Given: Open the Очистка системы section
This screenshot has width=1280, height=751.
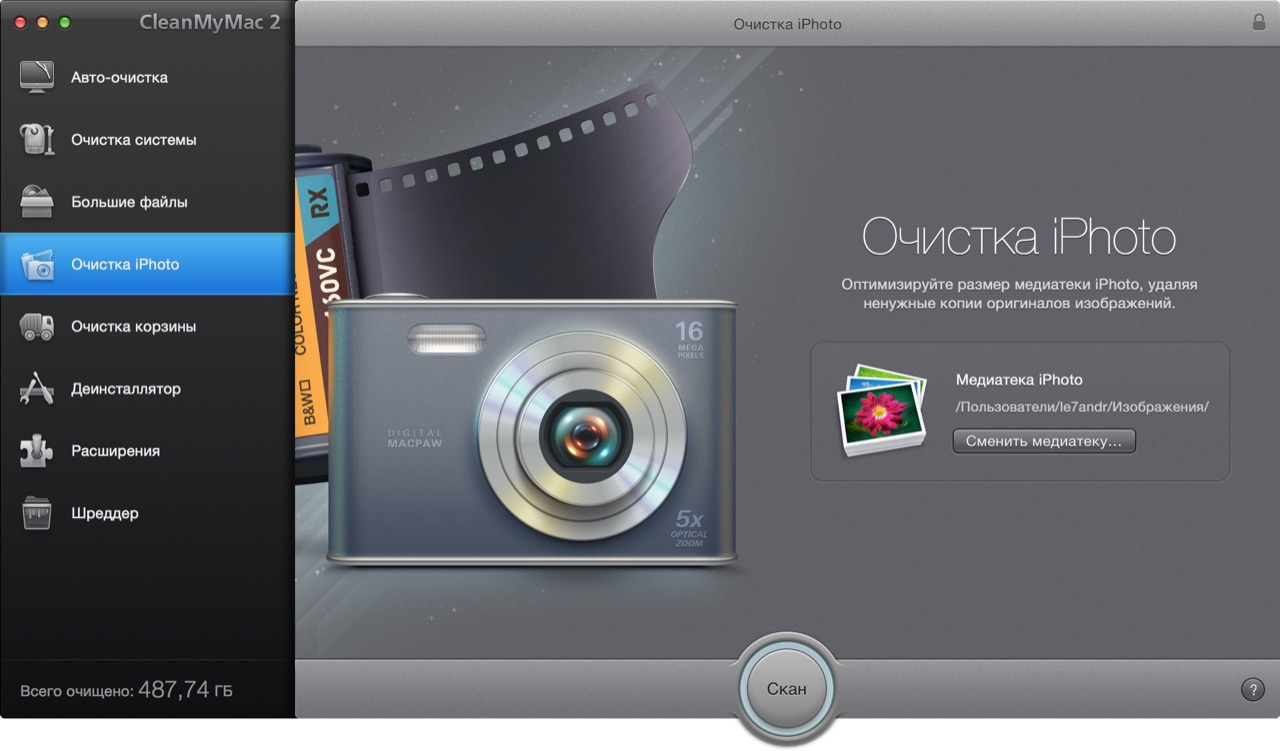Looking at the screenshot, I should coord(147,140).
